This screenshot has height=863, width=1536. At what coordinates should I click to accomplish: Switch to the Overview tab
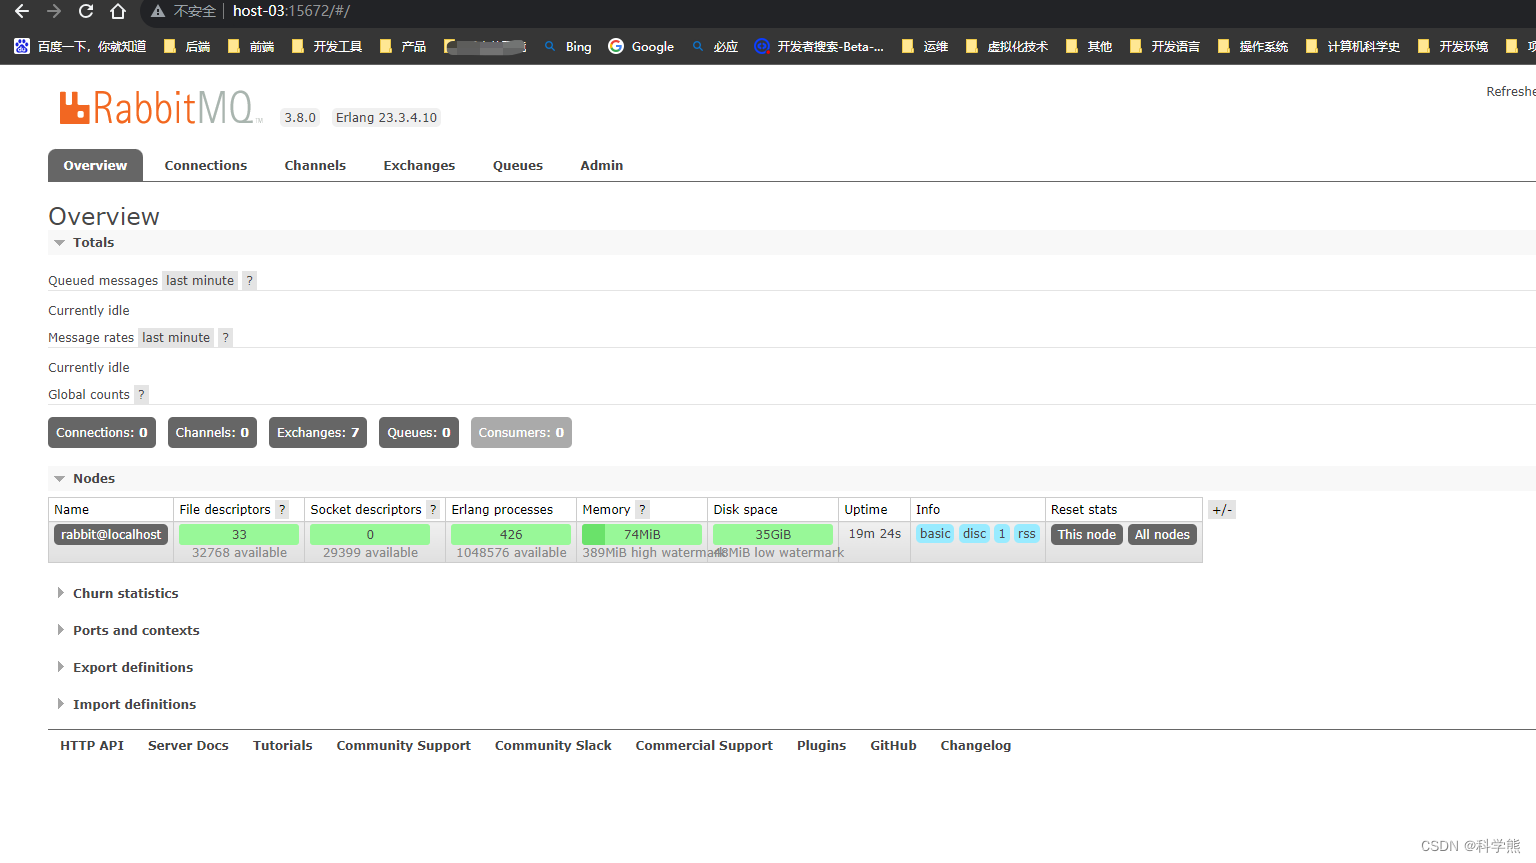95,165
